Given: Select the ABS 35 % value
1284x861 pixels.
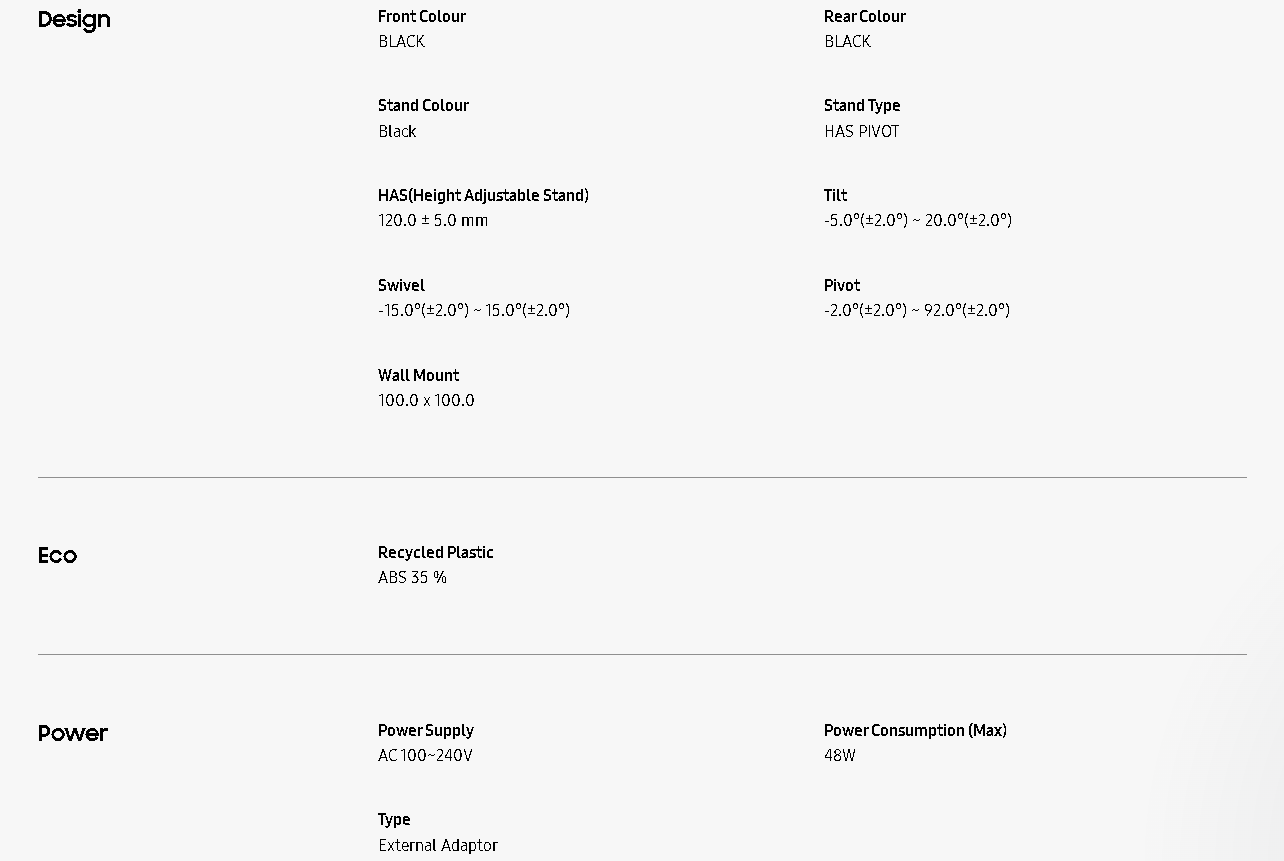Looking at the screenshot, I should pyautogui.click(x=412, y=577).
